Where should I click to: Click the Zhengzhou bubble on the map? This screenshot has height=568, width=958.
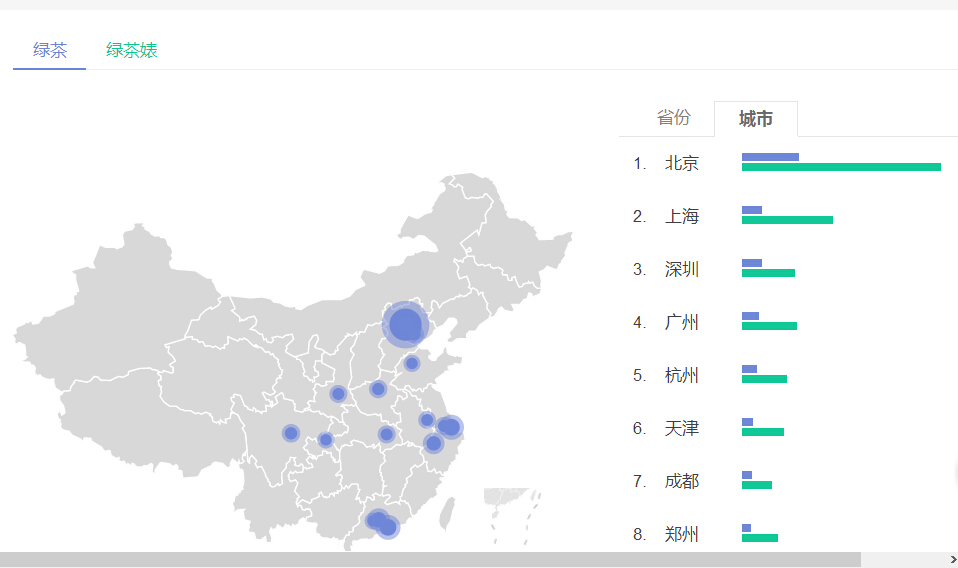click(378, 388)
